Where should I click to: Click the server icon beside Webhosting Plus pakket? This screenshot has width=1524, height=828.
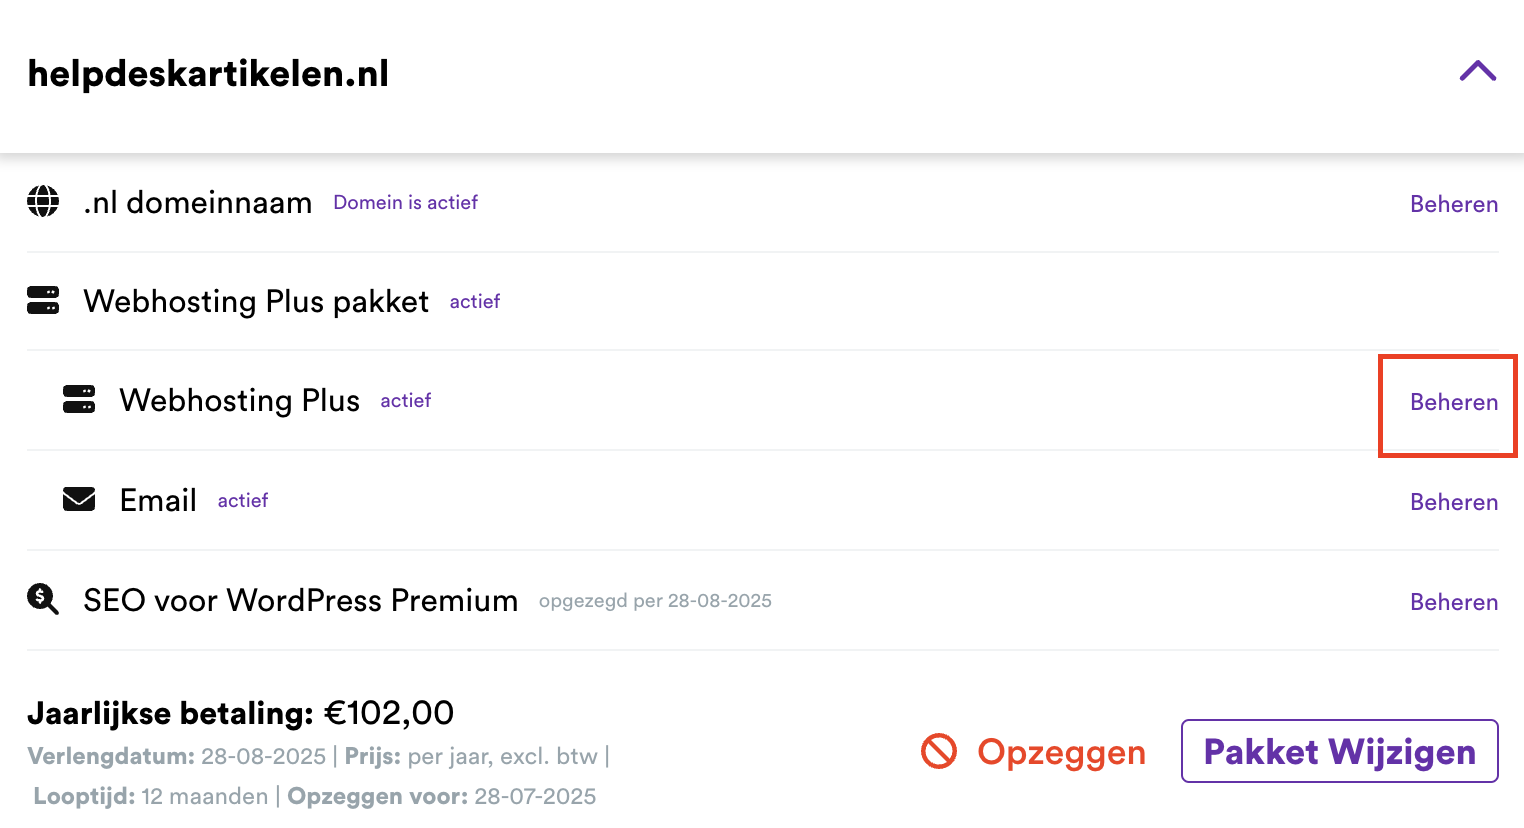[43, 300]
